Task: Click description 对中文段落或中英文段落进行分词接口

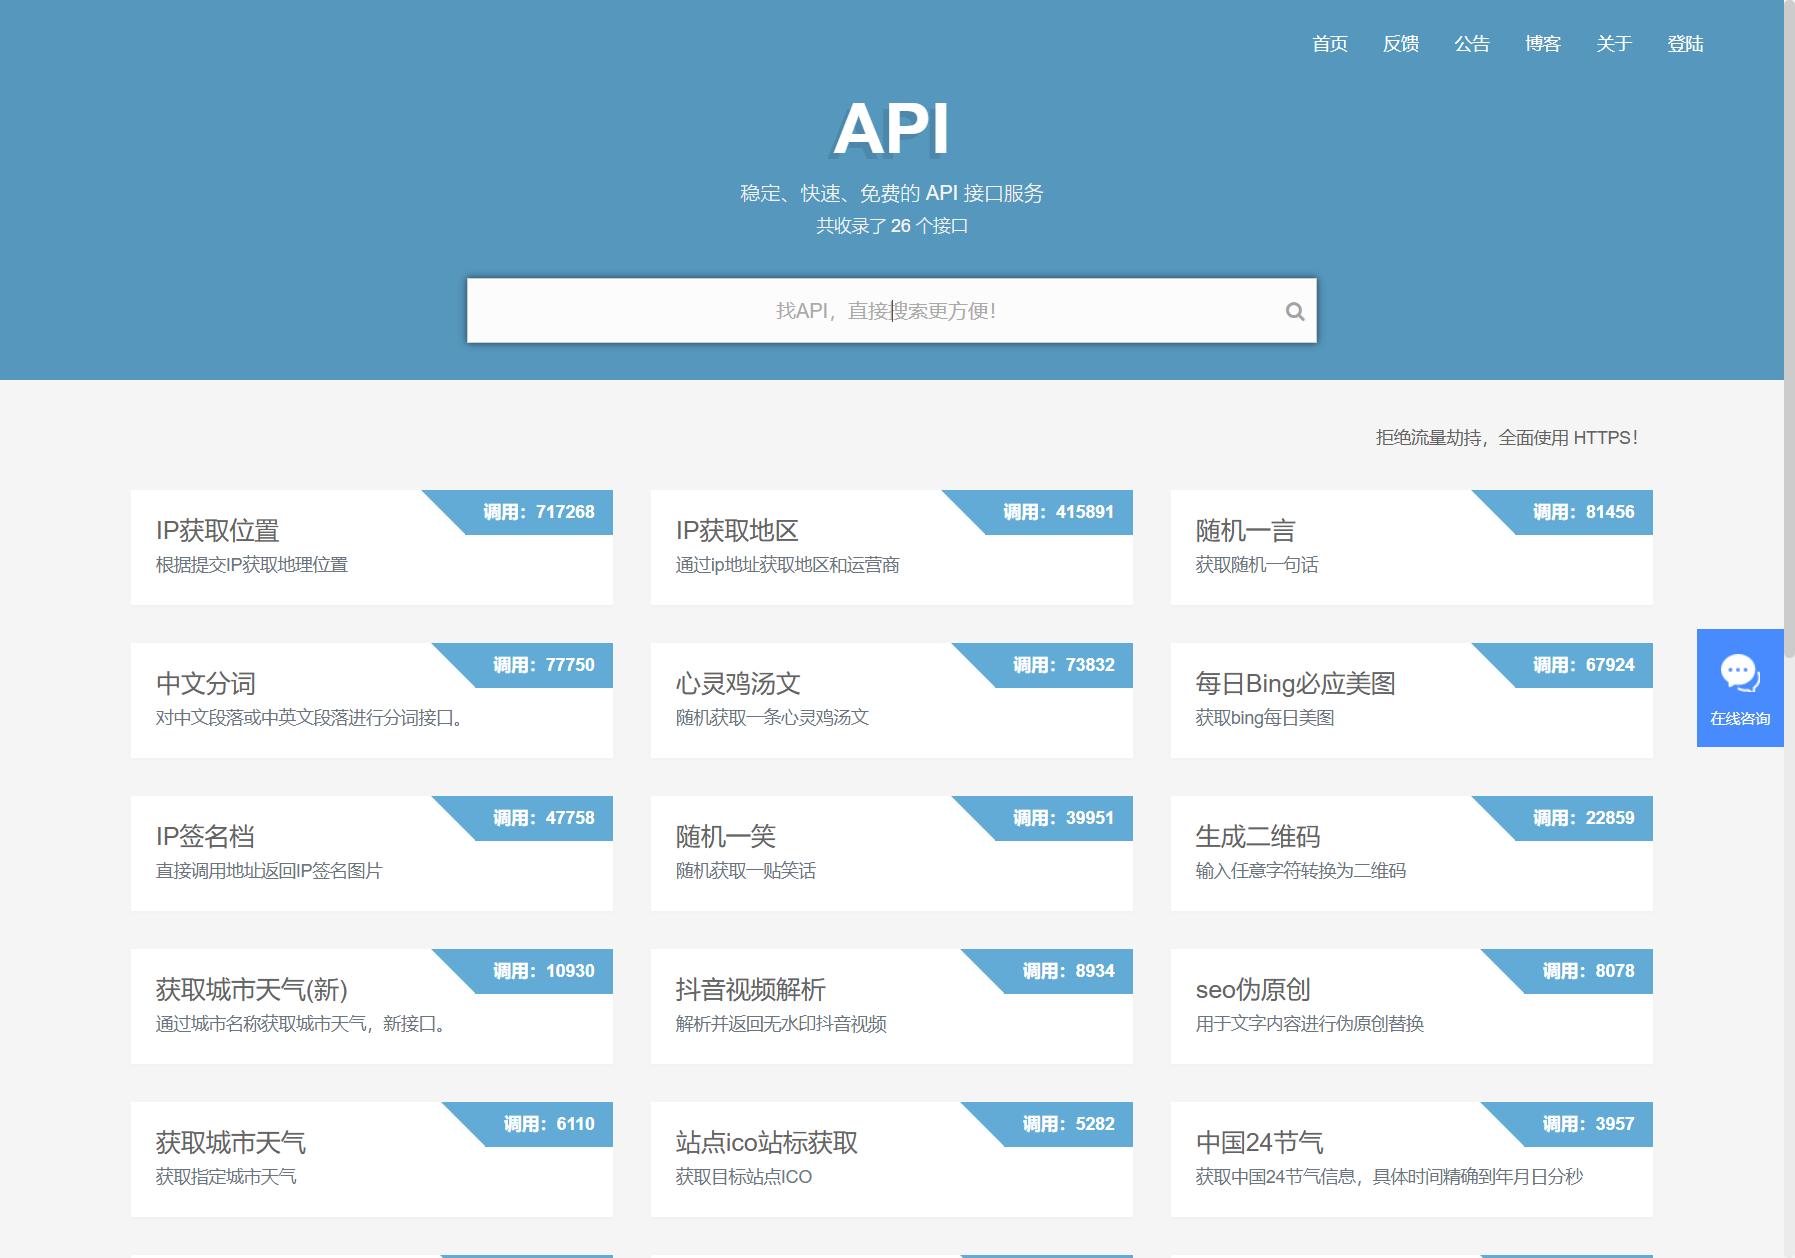Action: pos(309,718)
